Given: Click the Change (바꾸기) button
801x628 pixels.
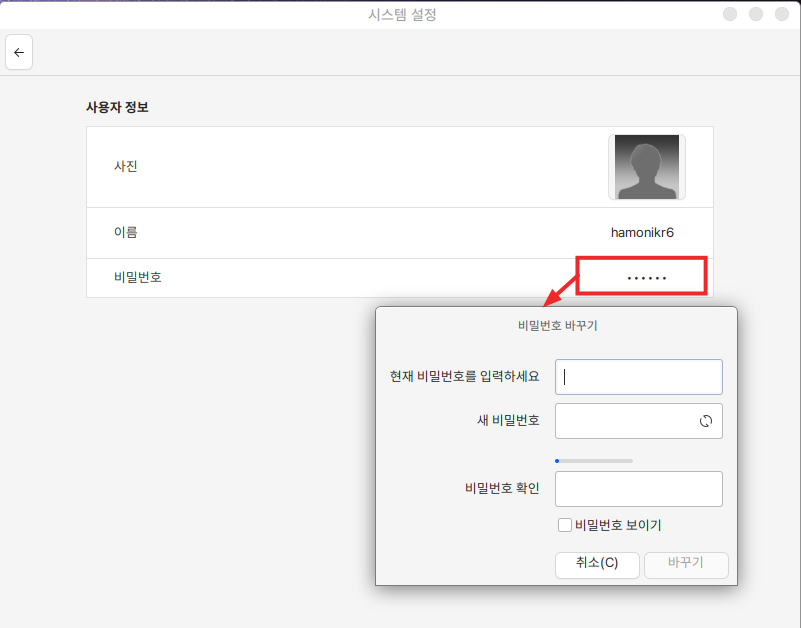Looking at the screenshot, I should [x=686, y=563].
